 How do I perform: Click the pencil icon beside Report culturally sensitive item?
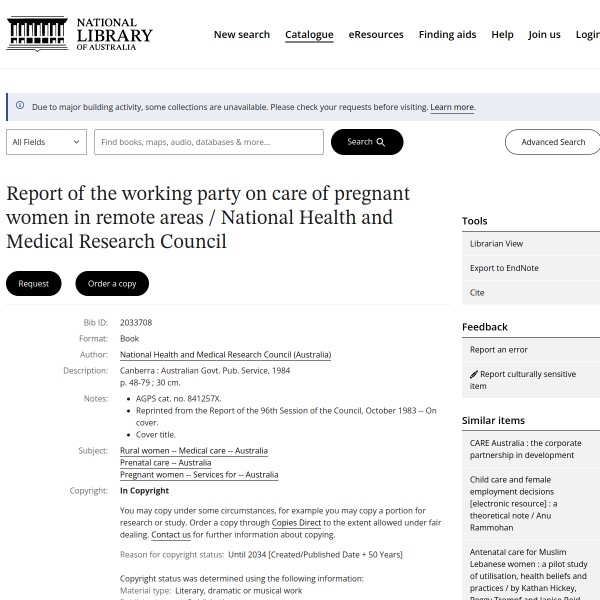474,375
